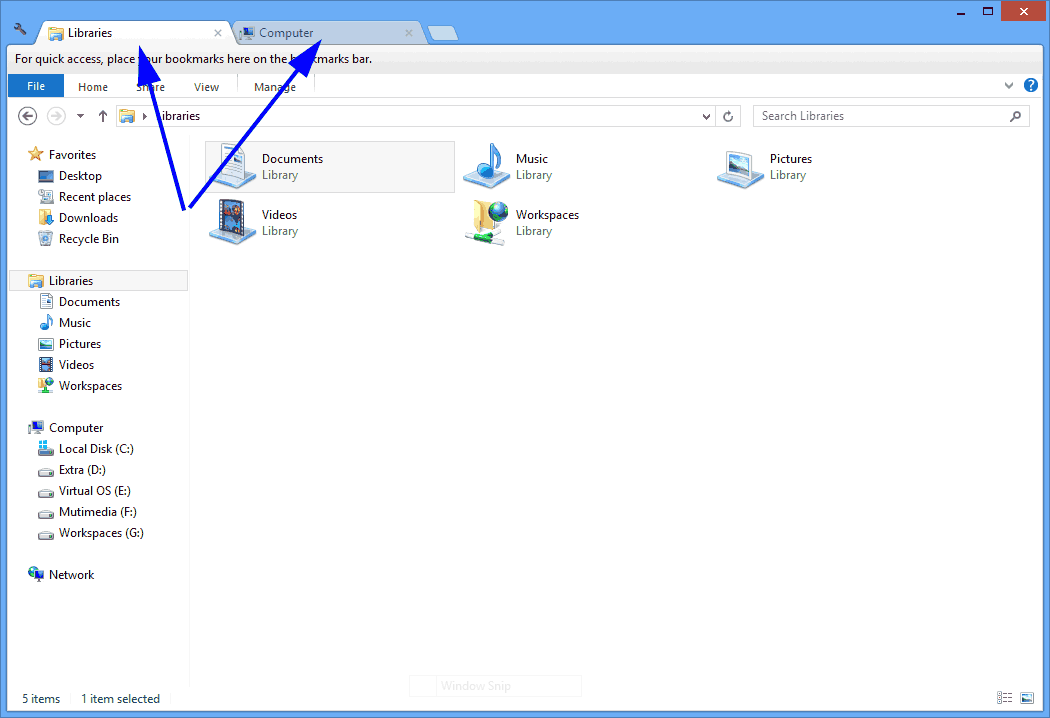Select the Libraries tab
The height and width of the screenshot is (718, 1050).
click(135, 33)
